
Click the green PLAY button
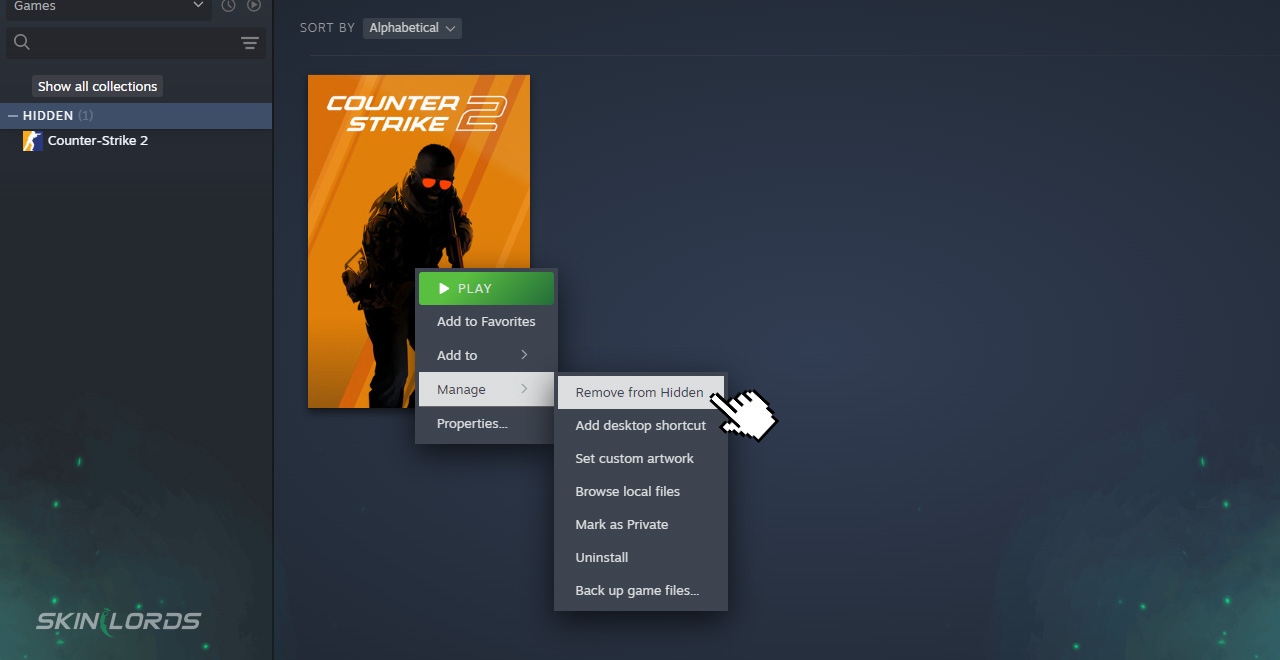coord(486,288)
